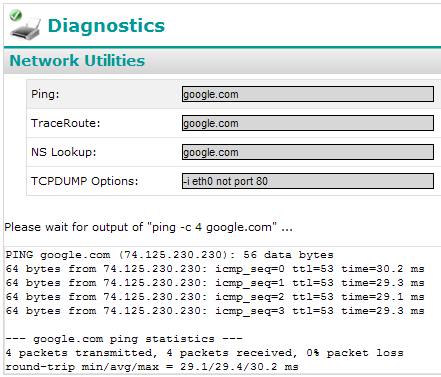Click the TCPDUMP Options input field

(x=308, y=181)
